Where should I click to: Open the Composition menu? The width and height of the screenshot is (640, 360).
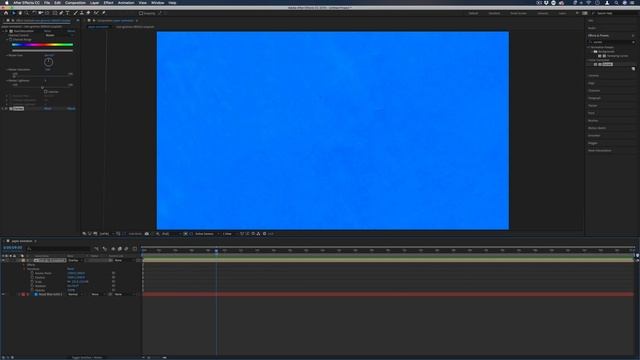[76, 2]
